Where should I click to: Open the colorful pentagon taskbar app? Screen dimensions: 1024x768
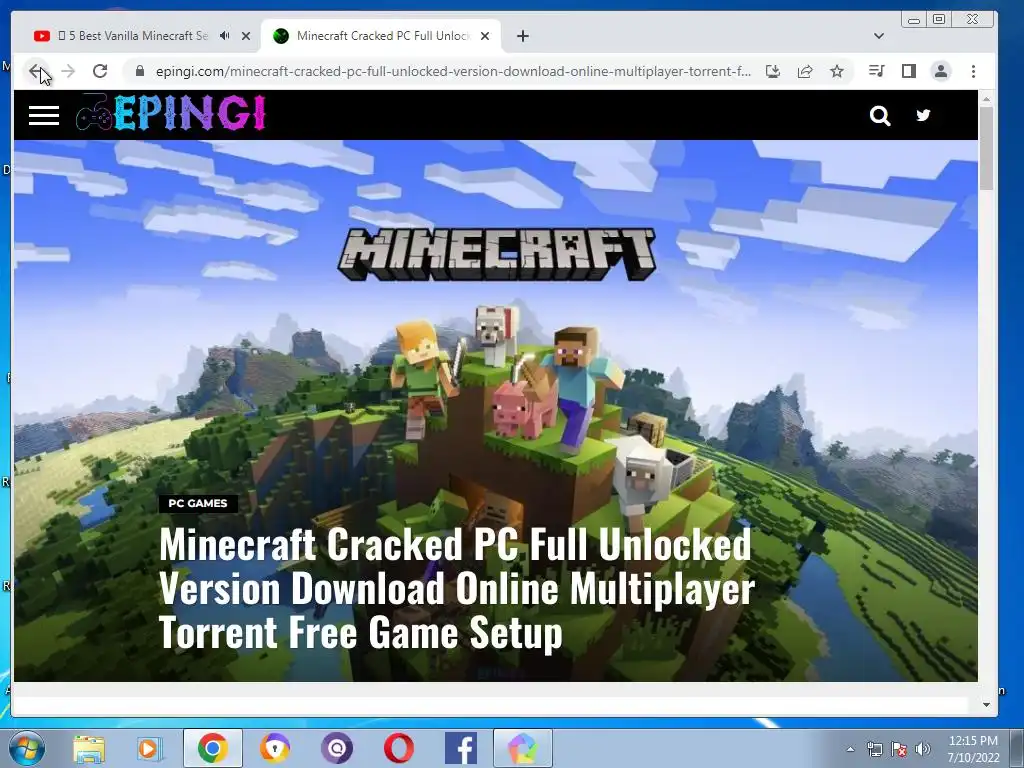[522, 748]
